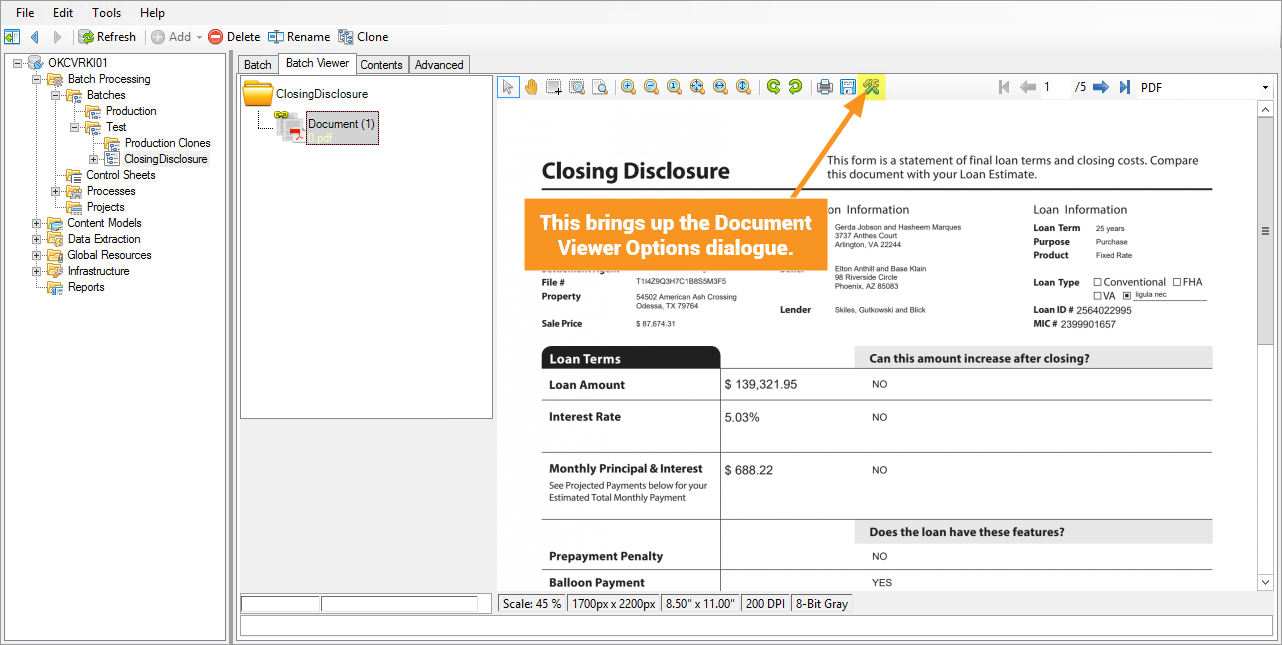Screen dimensions: 1282x645
Task: Expand the ClosingDisclosure tree node
Action: [x=94, y=159]
